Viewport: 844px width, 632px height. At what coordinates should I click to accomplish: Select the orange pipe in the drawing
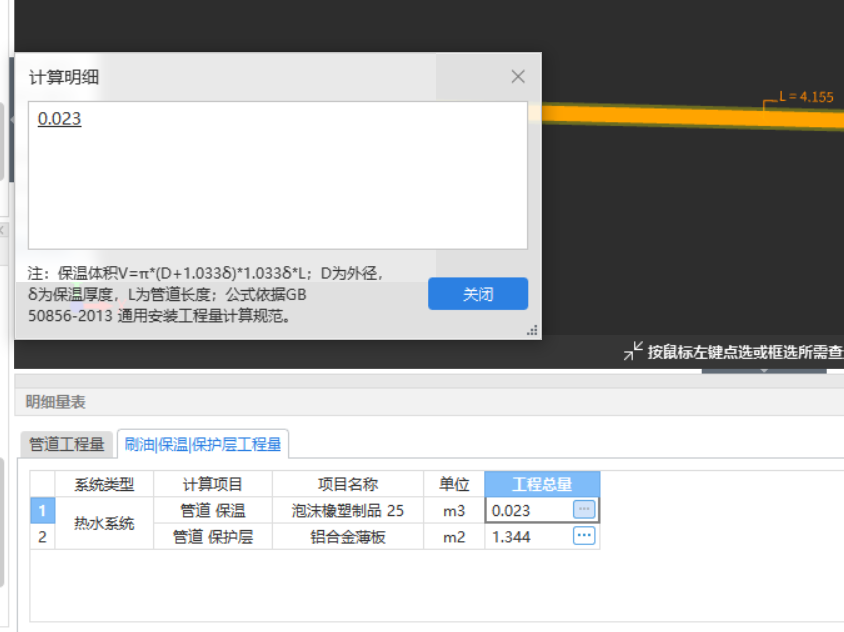694,116
